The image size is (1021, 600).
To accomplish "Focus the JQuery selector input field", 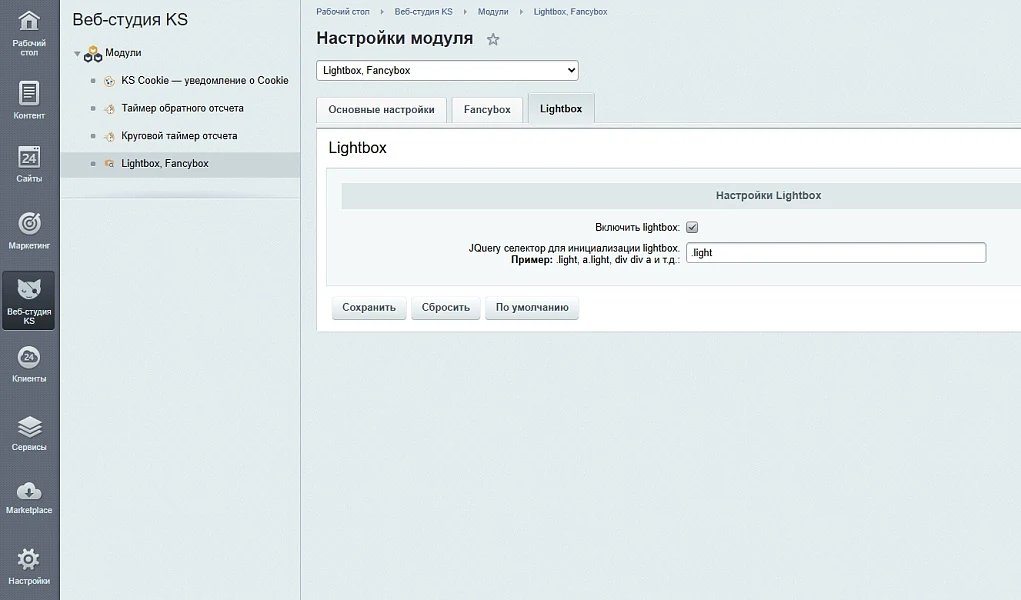I will [836, 253].
